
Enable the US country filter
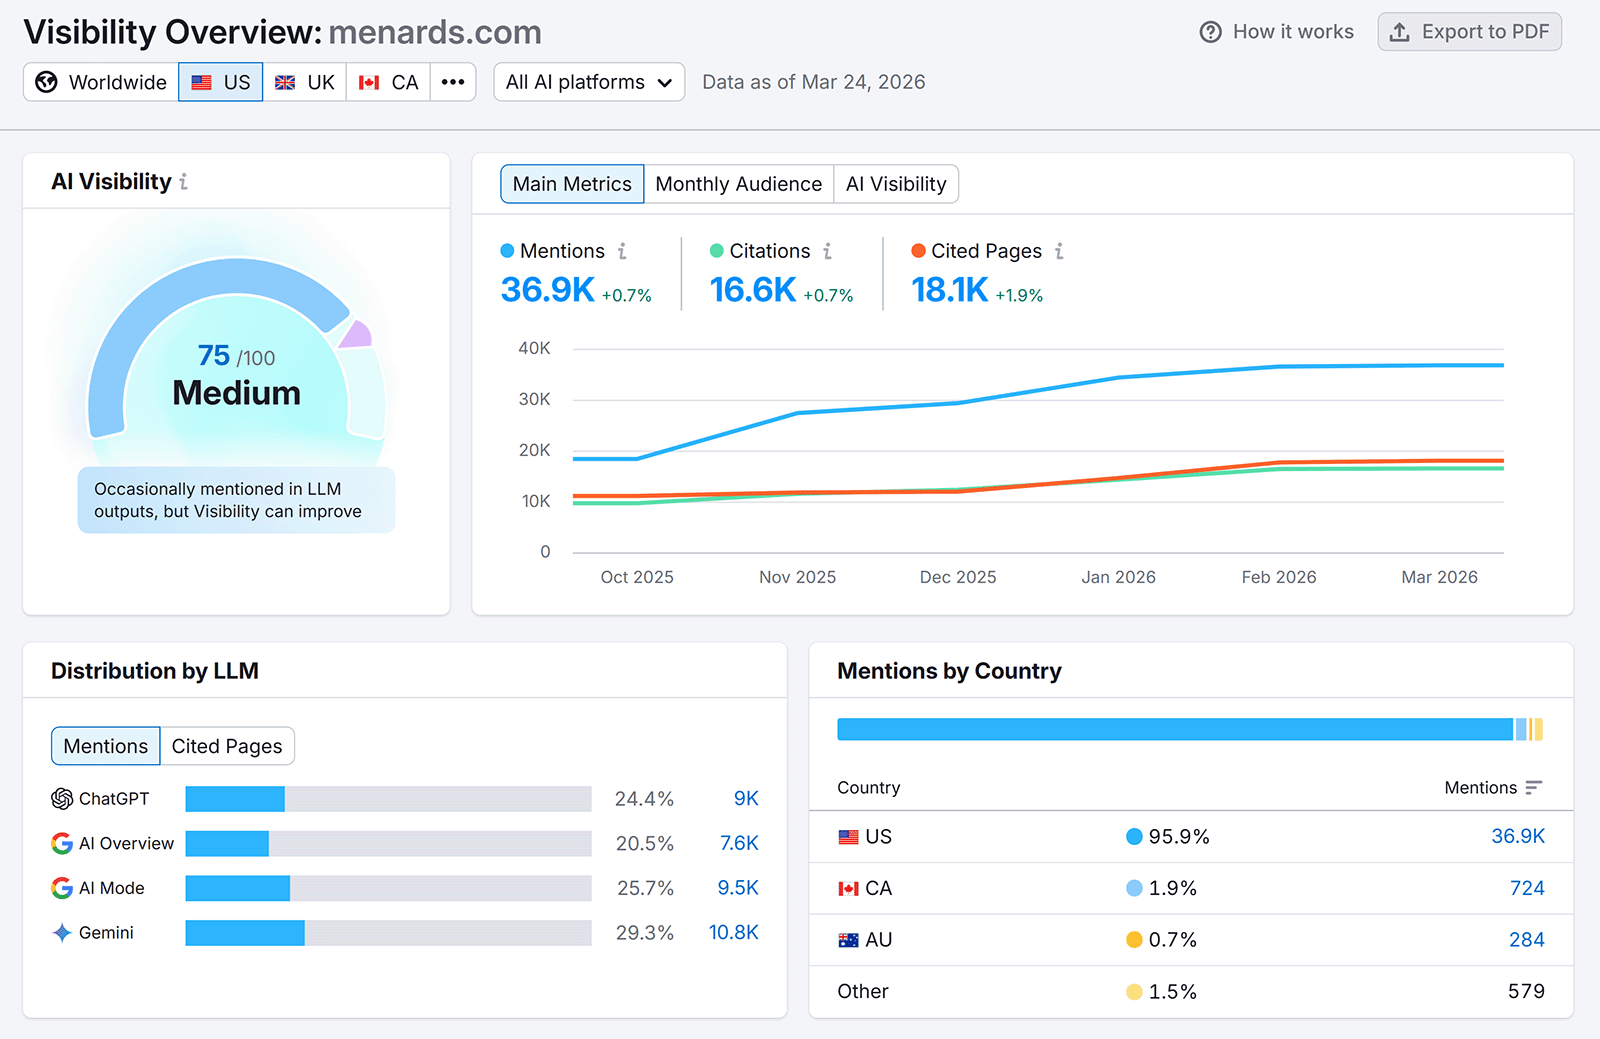[220, 82]
